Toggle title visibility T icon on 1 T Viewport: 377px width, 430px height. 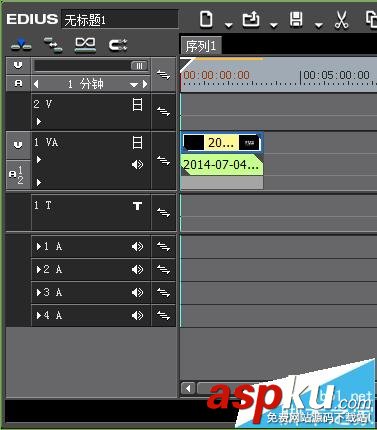click(x=137, y=206)
